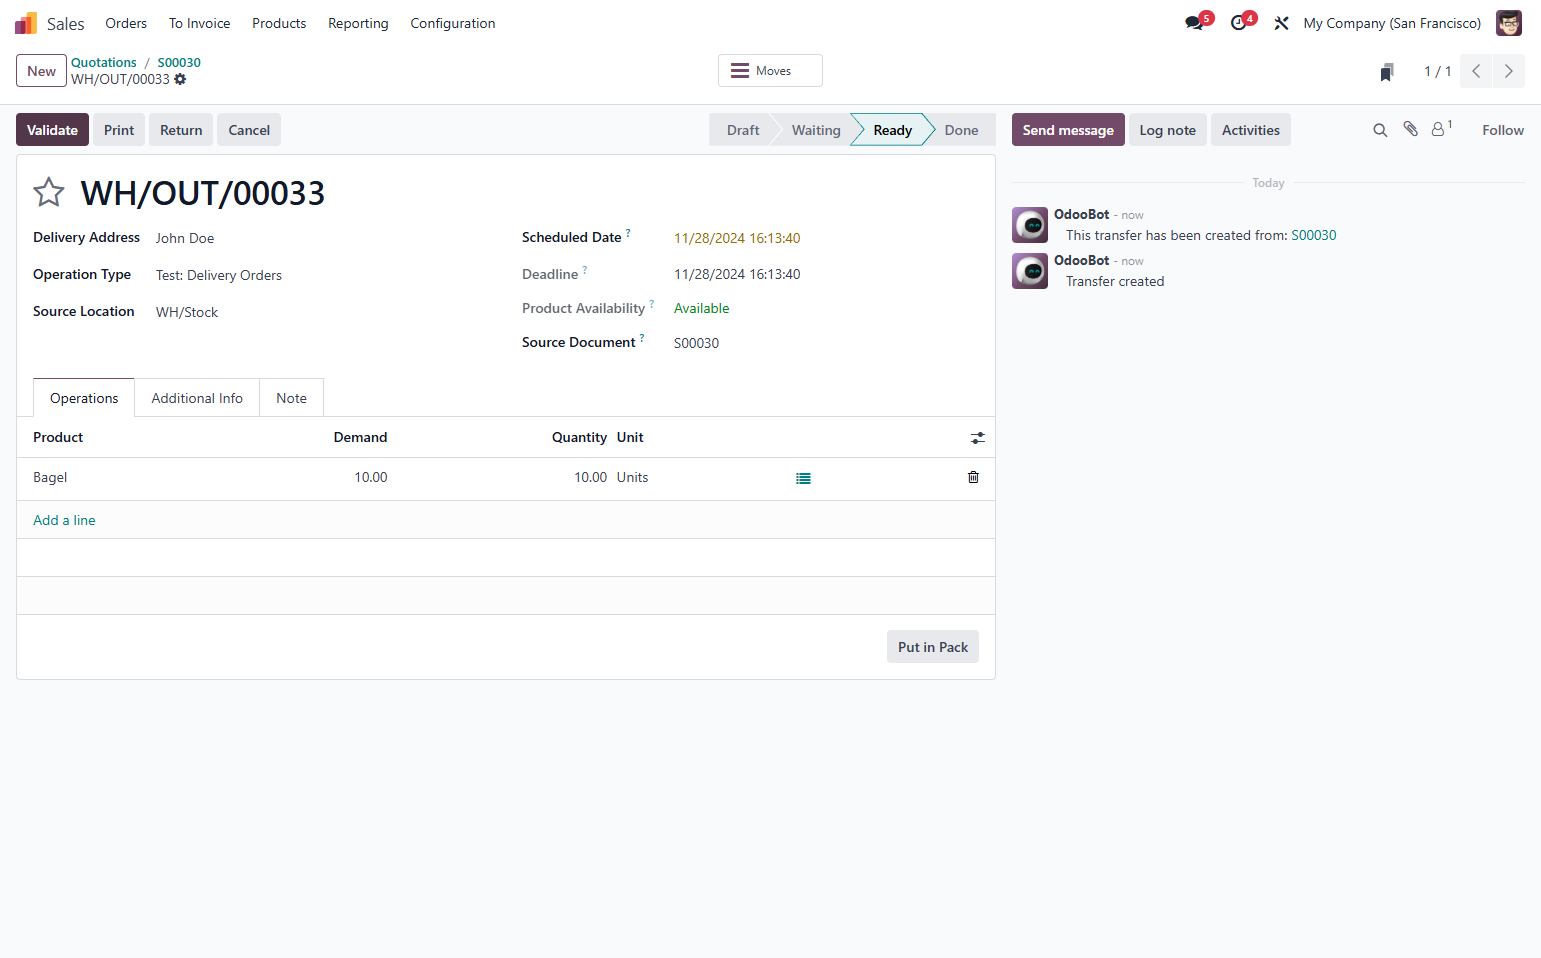Open the S00030 breadcrumb link
This screenshot has height=958, width=1541.
coord(179,62)
